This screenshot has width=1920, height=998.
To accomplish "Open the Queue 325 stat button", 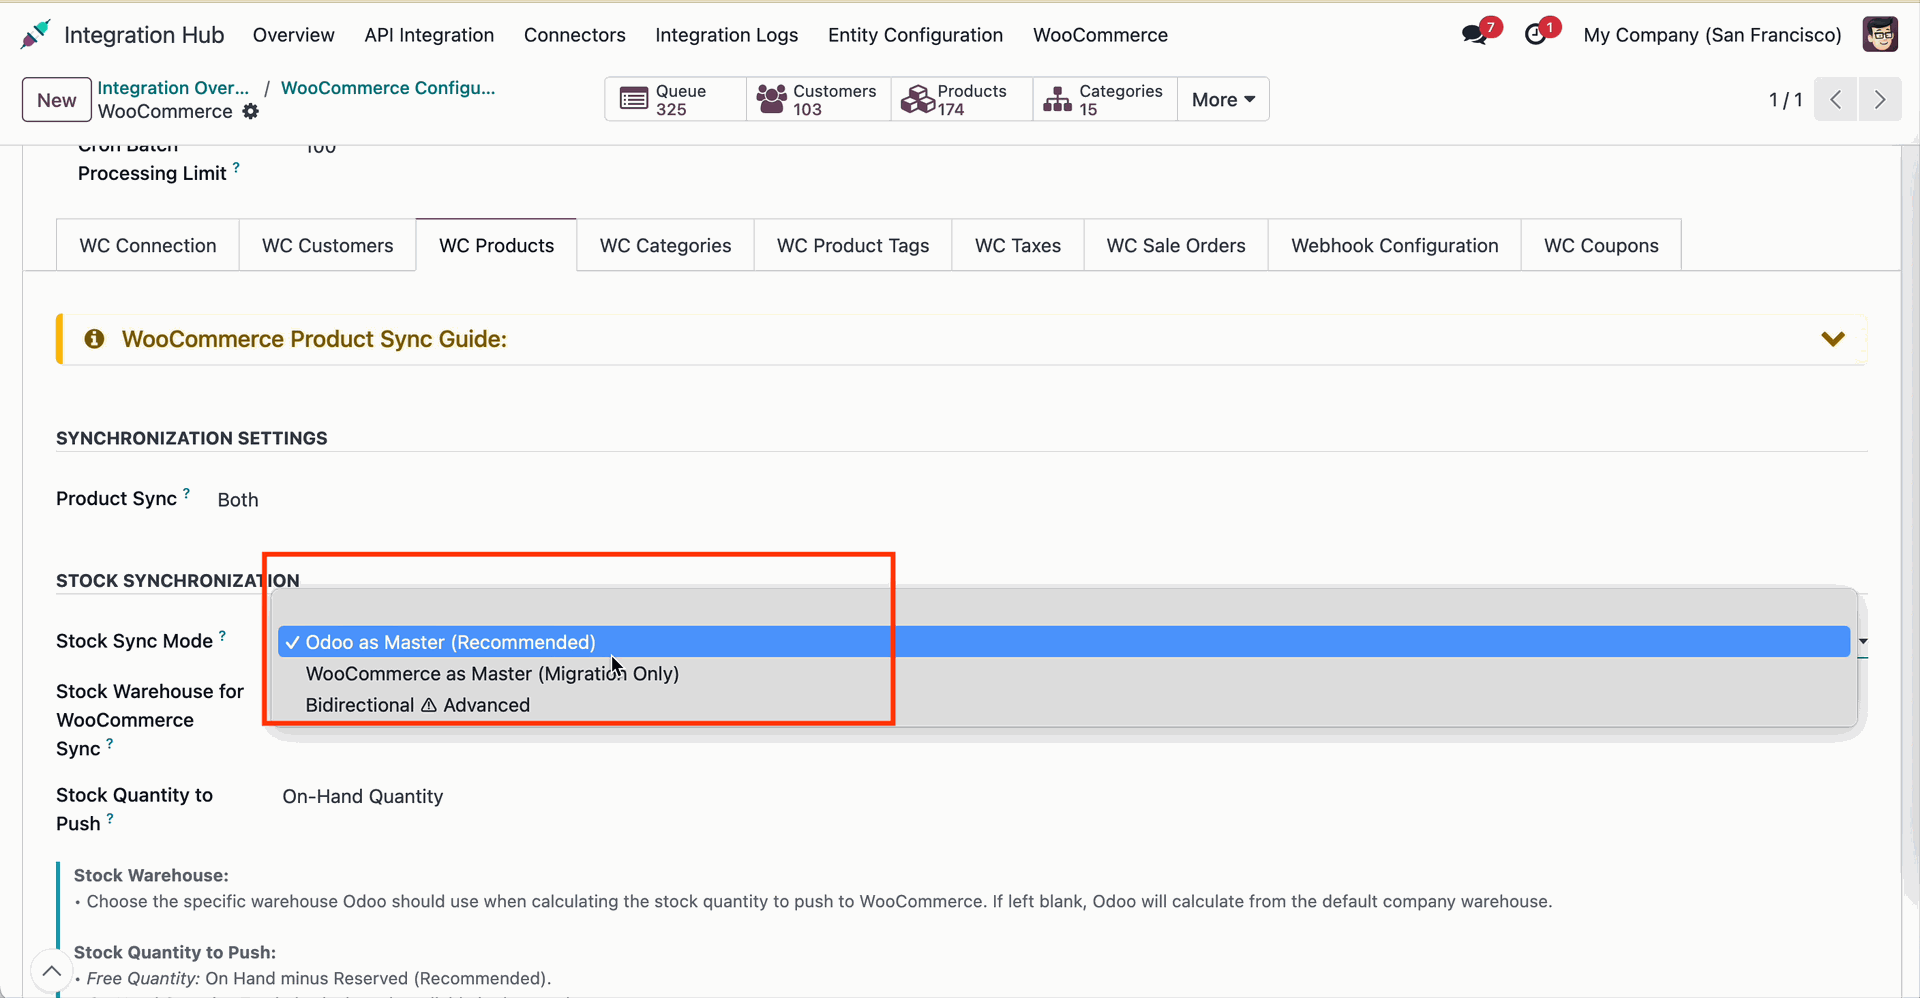I will coord(675,100).
